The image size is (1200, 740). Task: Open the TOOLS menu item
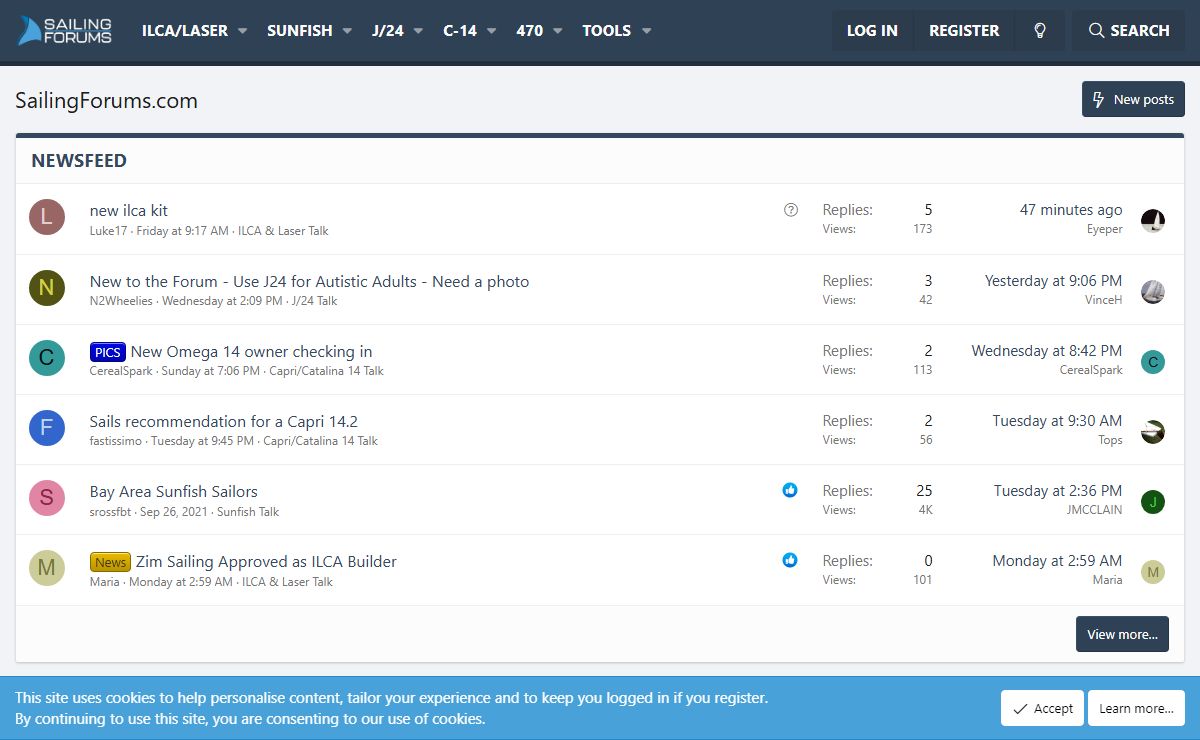(607, 31)
